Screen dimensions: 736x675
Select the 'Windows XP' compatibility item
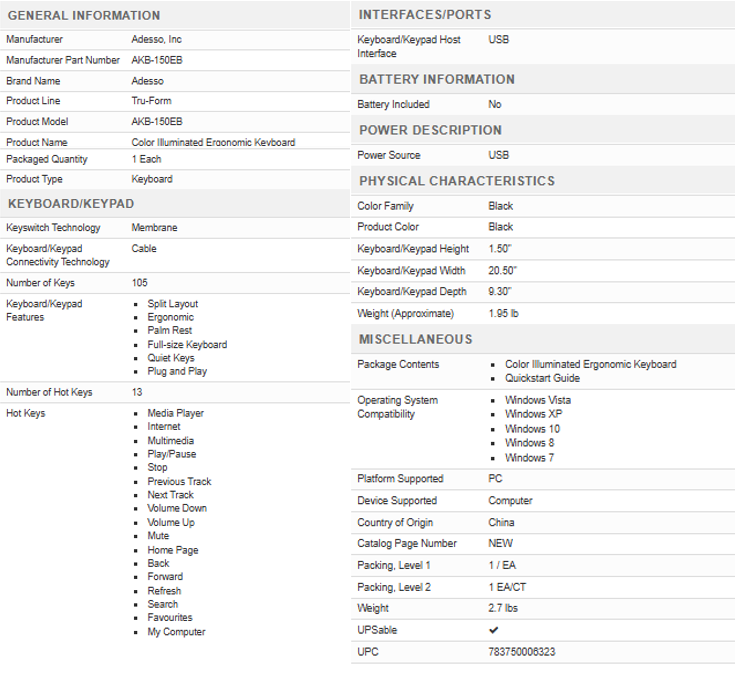click(533, 414)
